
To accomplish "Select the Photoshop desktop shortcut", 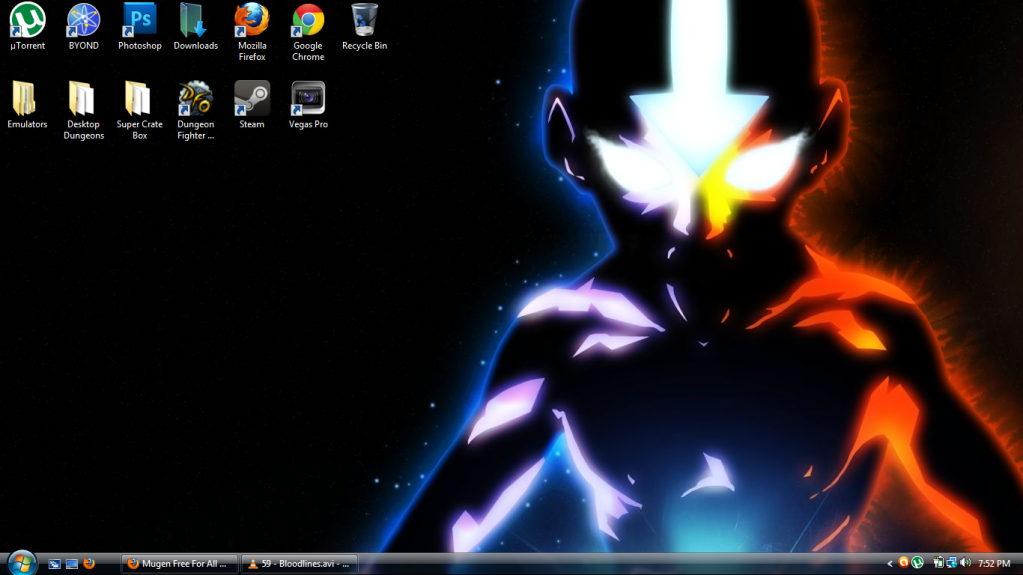I will pyautogui.click(x=140, y=27).
